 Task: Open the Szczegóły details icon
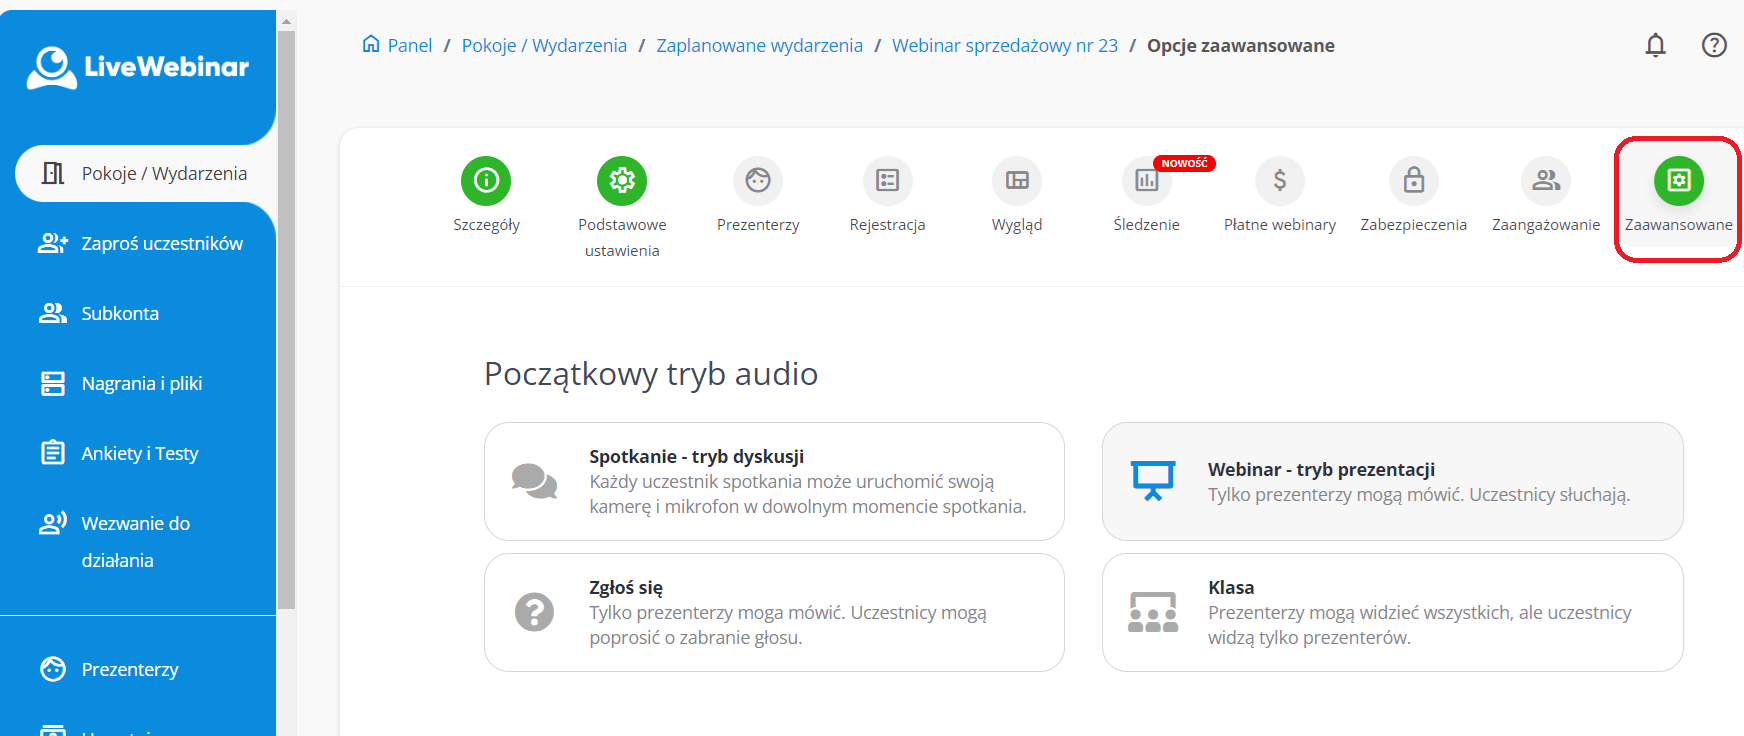[x=486, y=181]
